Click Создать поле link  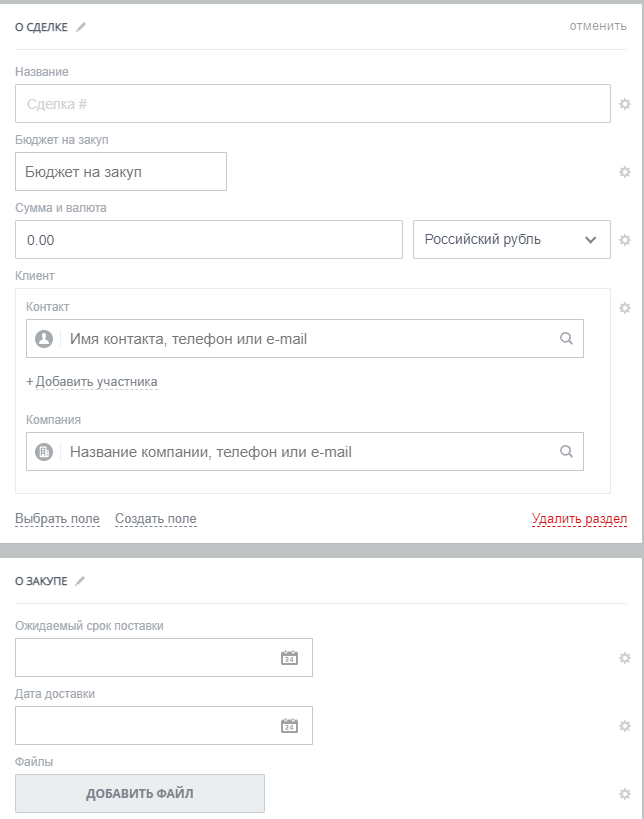(x=155, y=519)
